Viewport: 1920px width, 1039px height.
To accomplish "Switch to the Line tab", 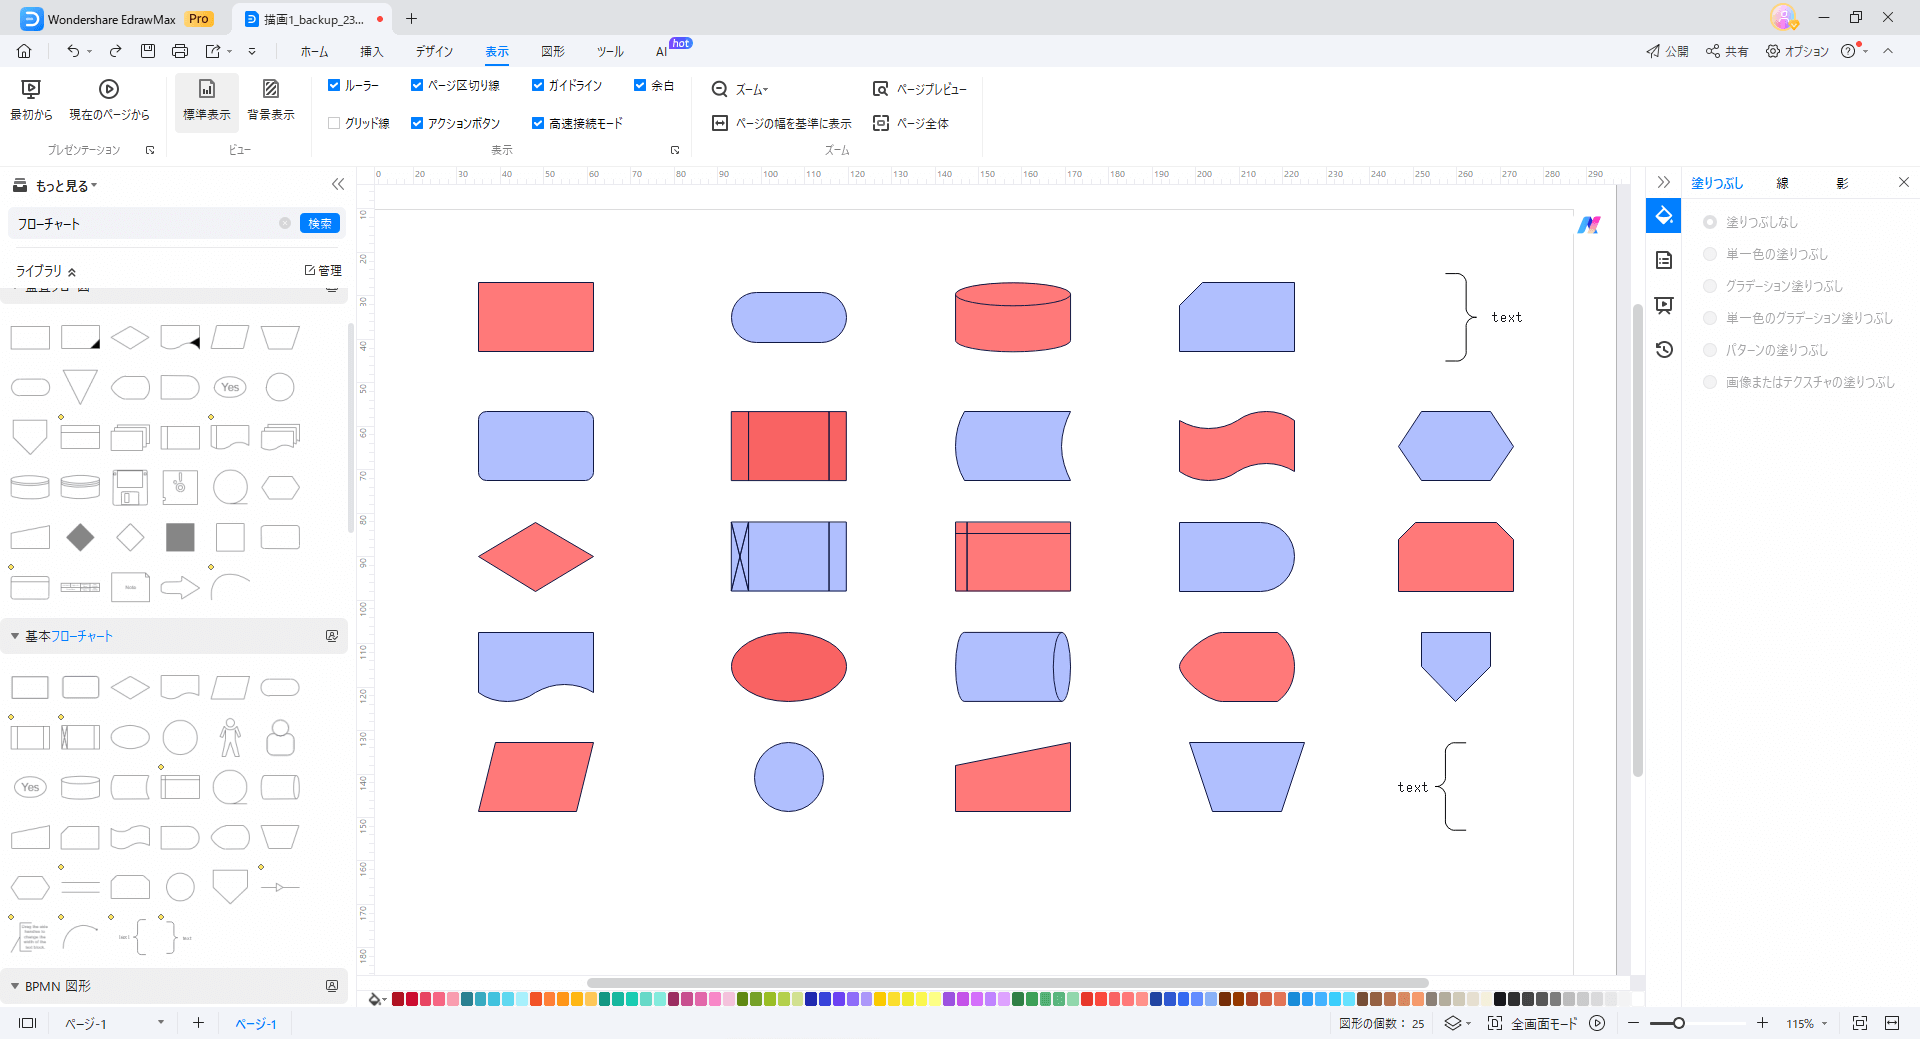I will coord(1782,183).
